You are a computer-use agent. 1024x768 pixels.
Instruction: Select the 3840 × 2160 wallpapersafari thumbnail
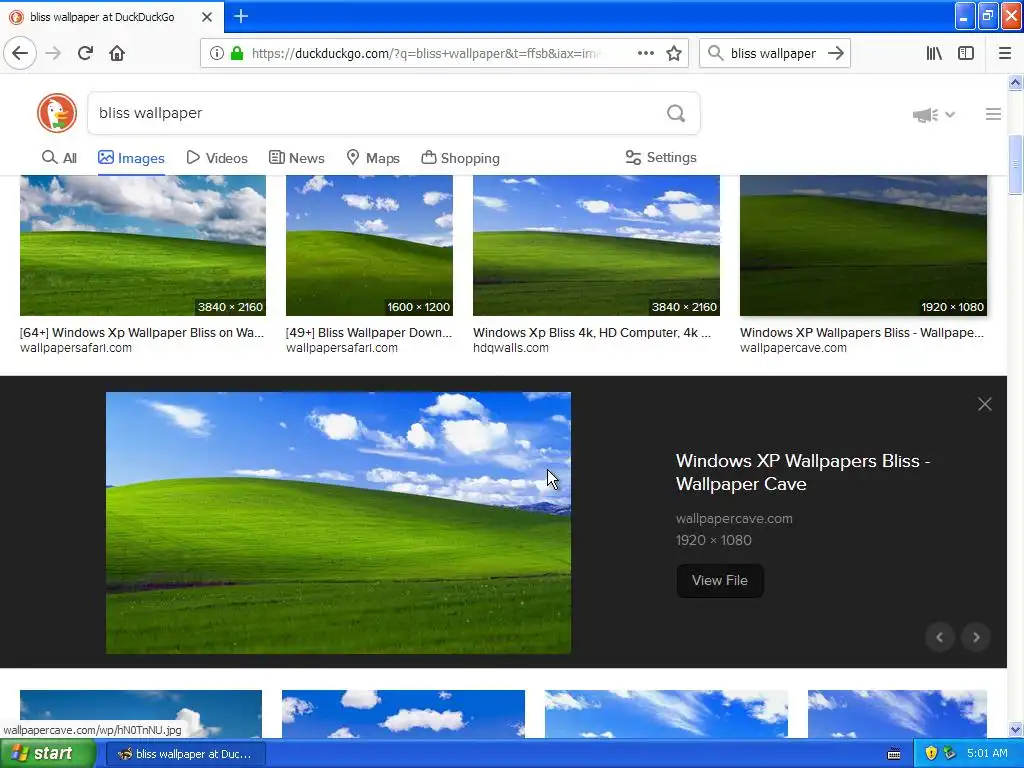pyautogui.click(x=143, y=246)
